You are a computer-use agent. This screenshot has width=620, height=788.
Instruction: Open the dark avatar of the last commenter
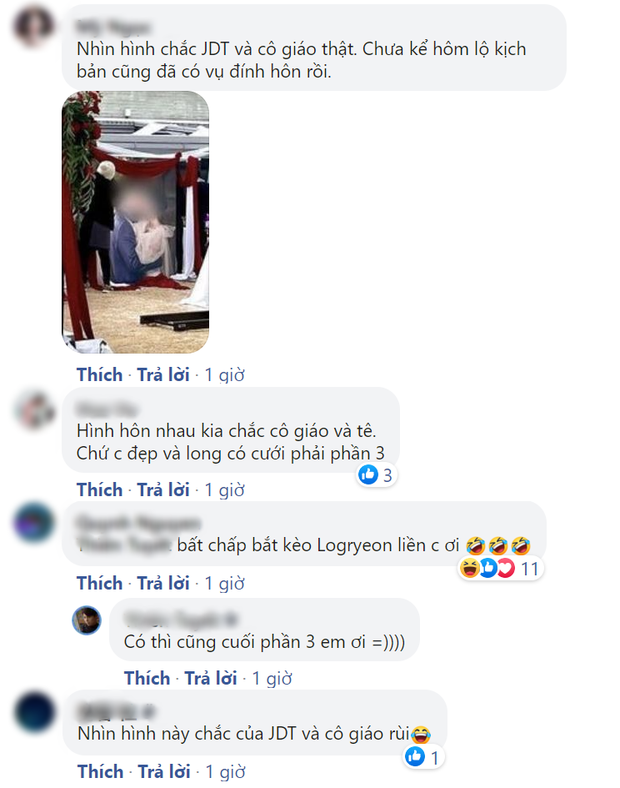coord(34,712)
